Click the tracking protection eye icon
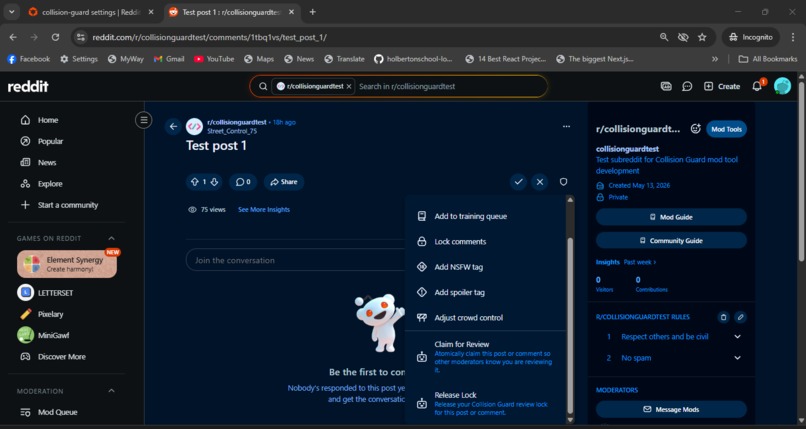 [x=683, y=37]
